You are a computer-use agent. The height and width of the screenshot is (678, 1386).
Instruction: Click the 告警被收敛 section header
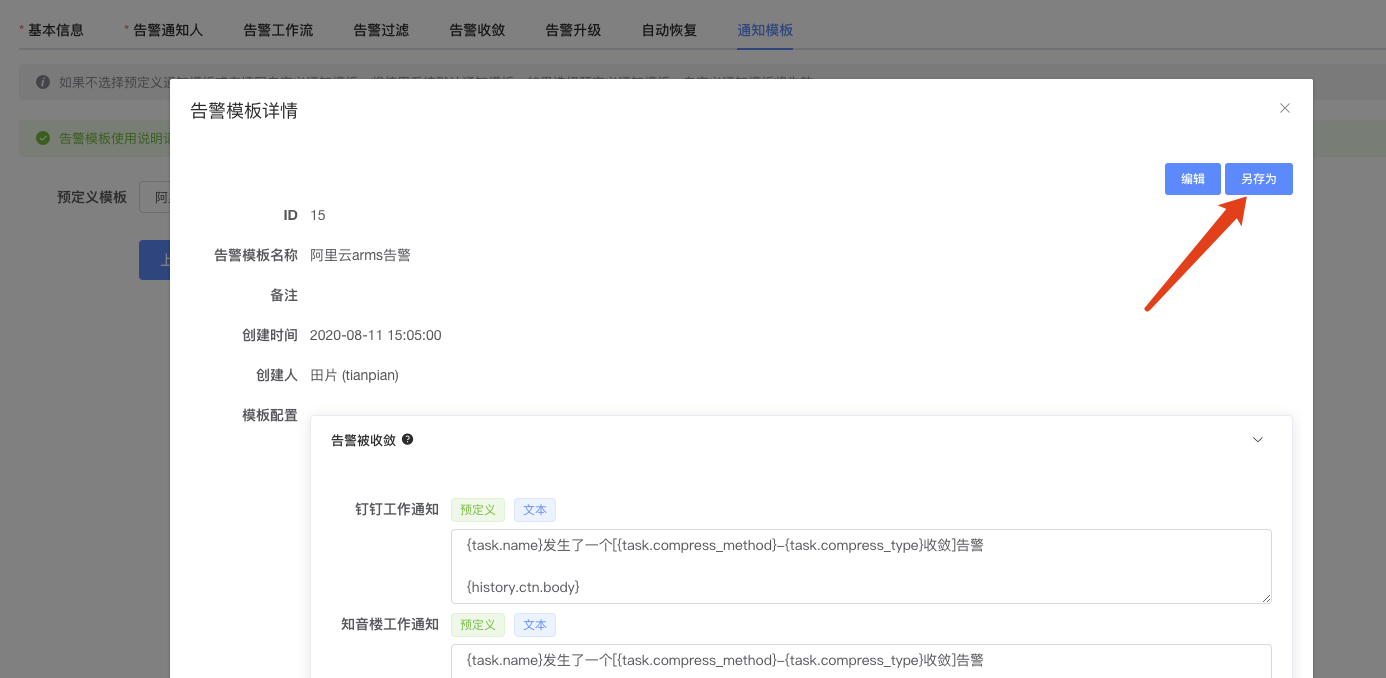[x=801, y=440]
